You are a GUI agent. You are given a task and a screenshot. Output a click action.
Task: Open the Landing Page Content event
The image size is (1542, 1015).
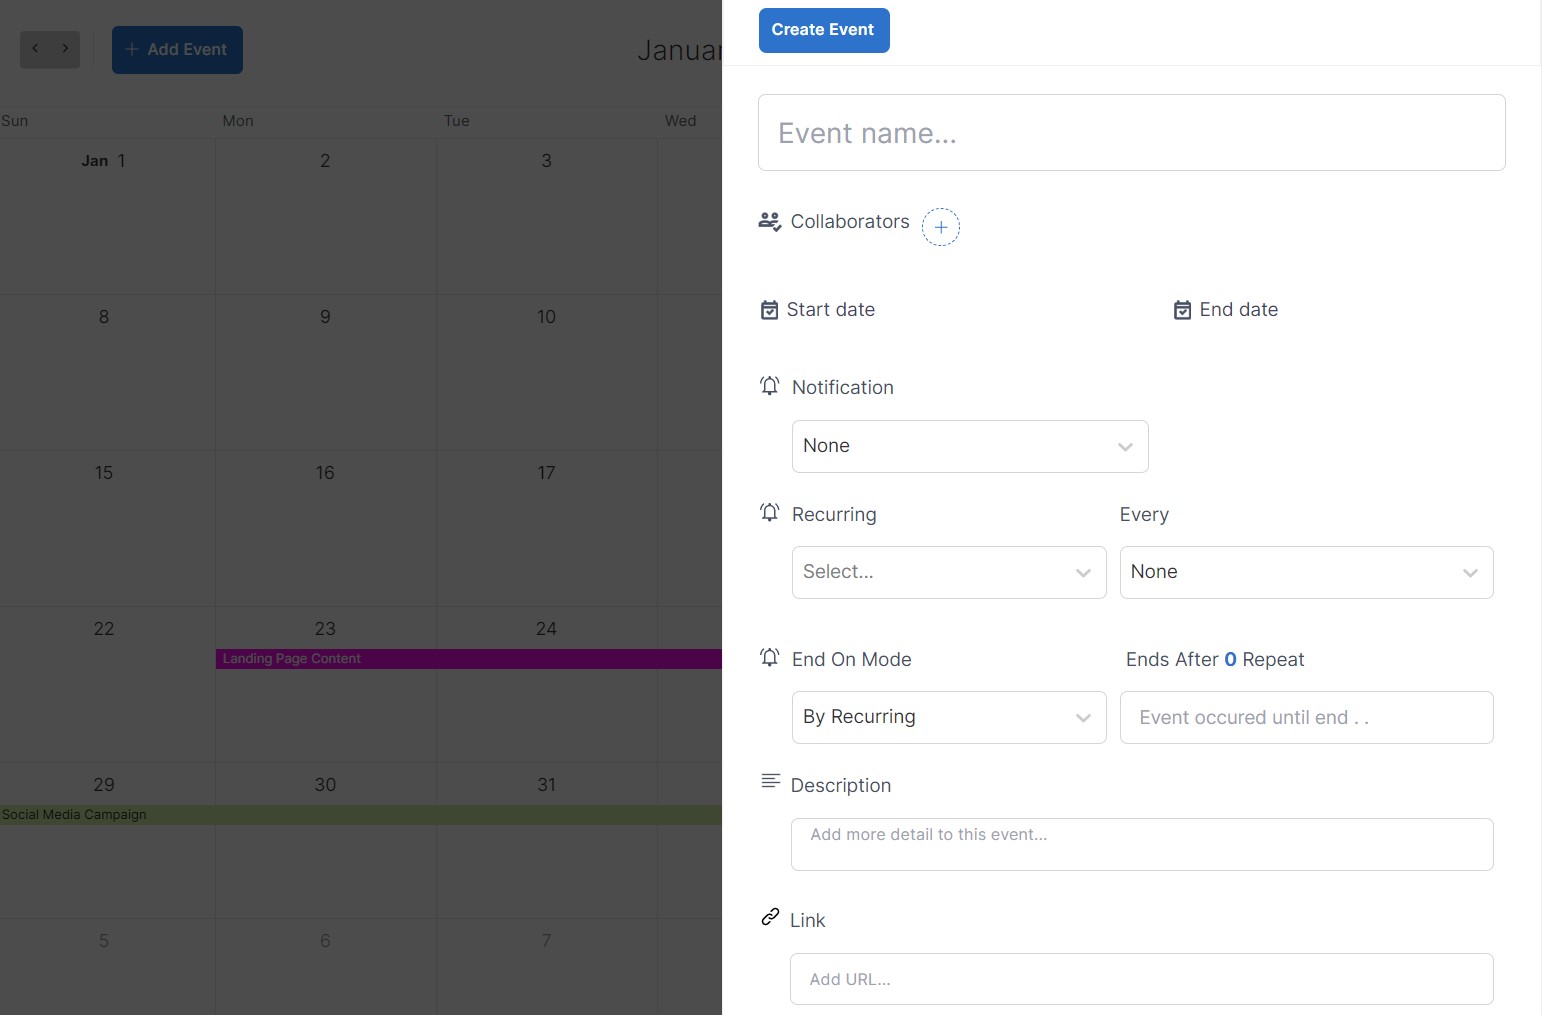[x=469, y=659]
